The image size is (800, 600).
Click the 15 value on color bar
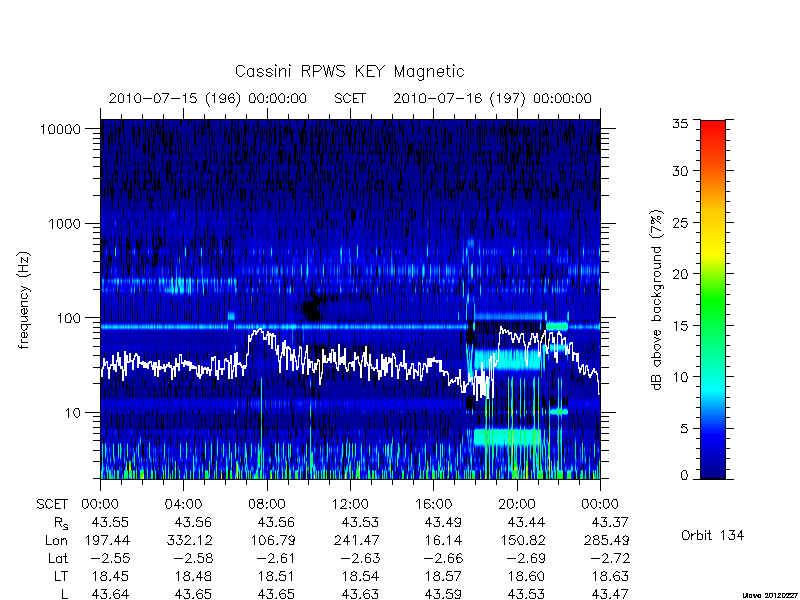(x=680, y=326)
